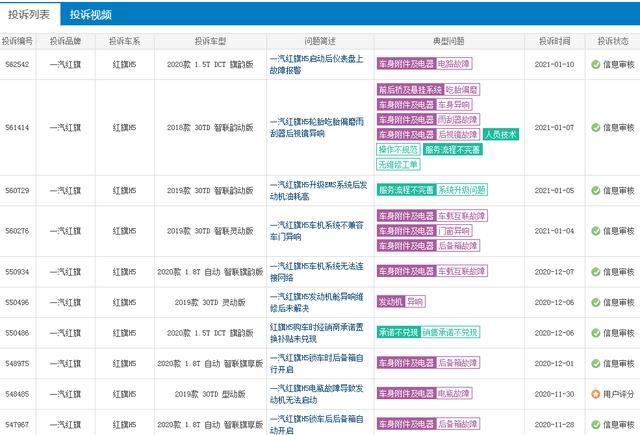This screenshot has height=435, width=640.
Task: Open complaint link 一汽红旗H5电瓶故障导致发动机无法启动
Action: pyautogui.click(x=316, y=394)
